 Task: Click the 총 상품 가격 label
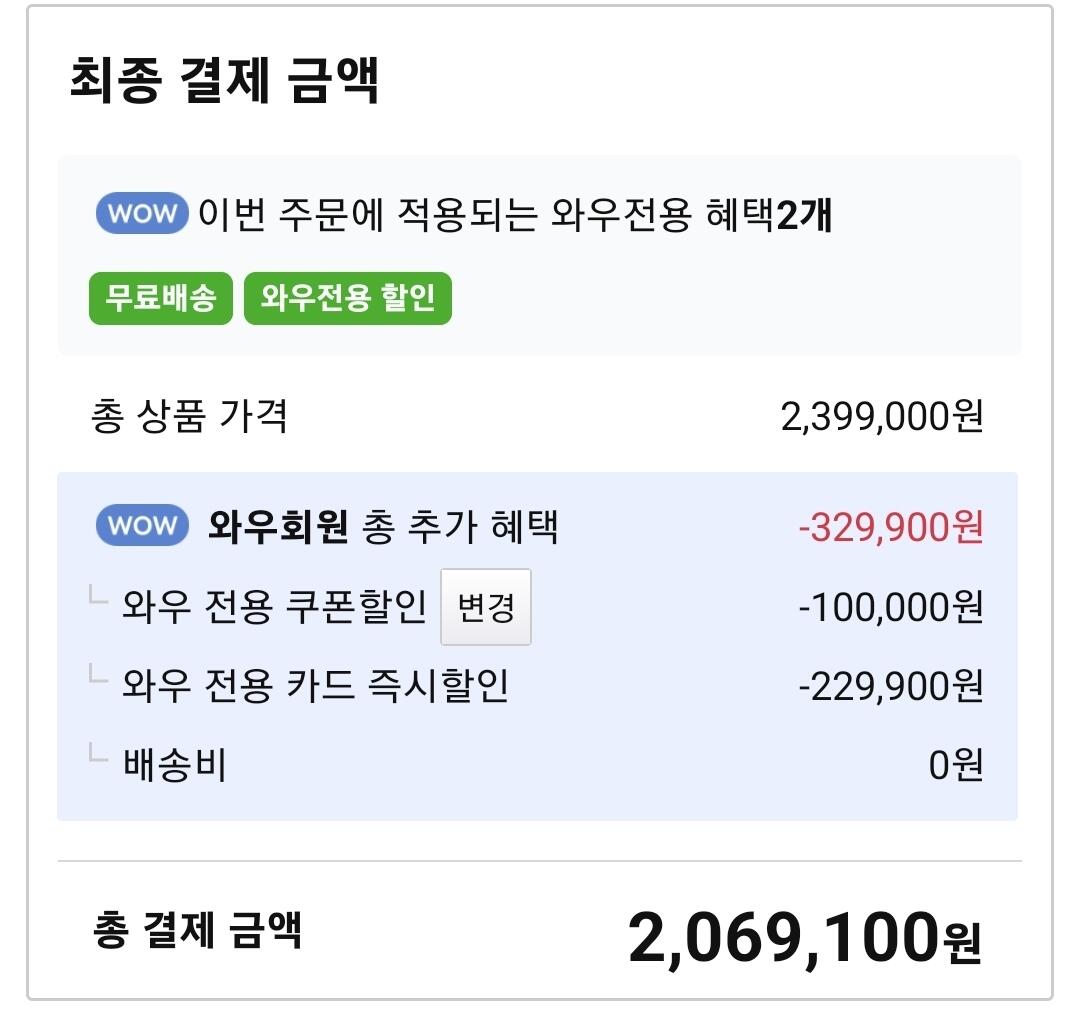pyautogui.click(x=190, y=416)
